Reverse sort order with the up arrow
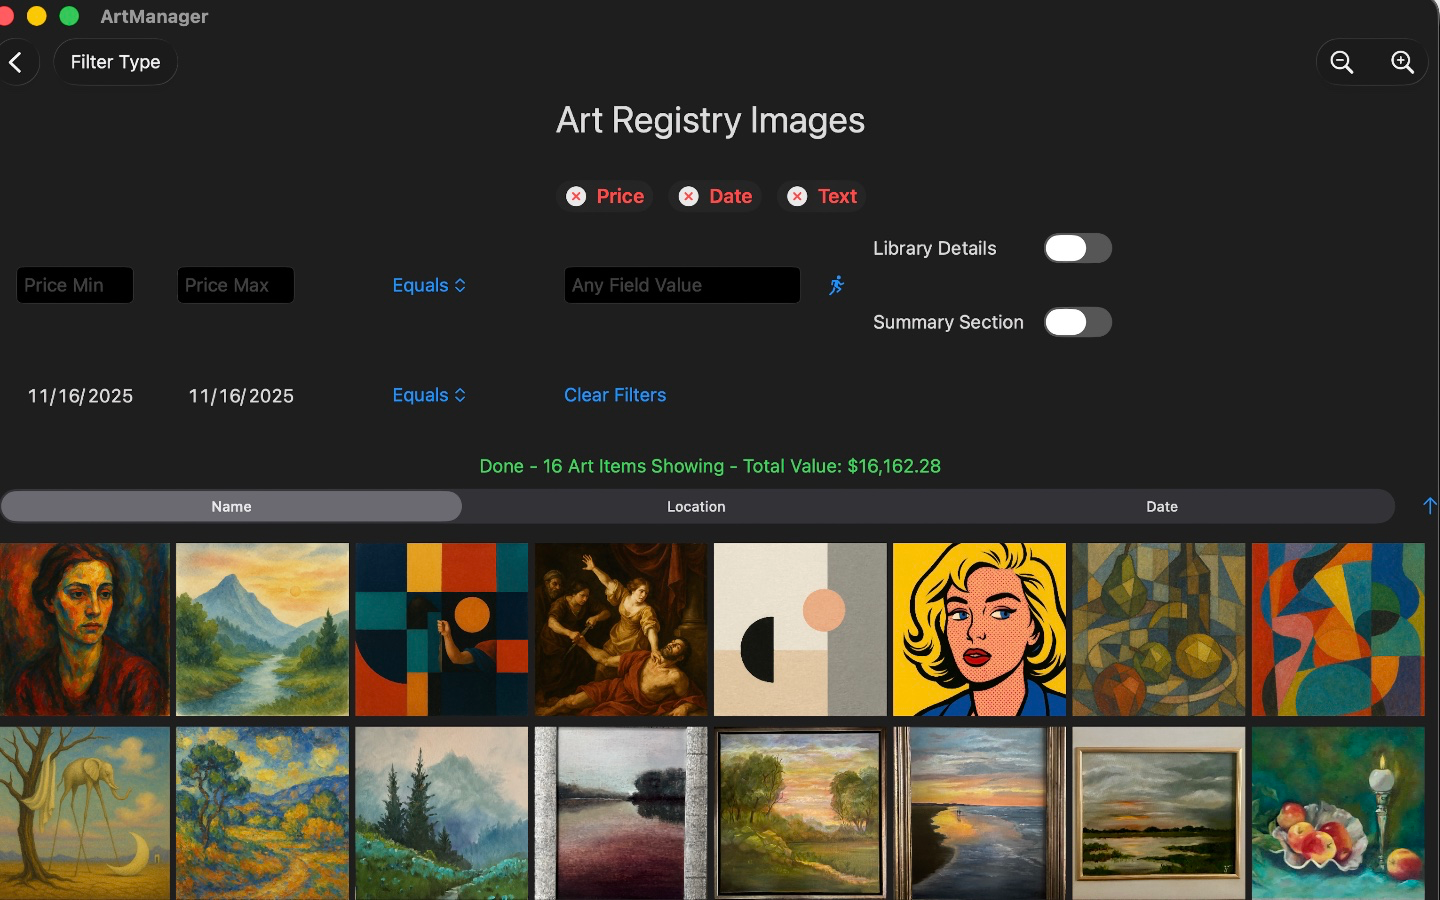 point(1430,506)
